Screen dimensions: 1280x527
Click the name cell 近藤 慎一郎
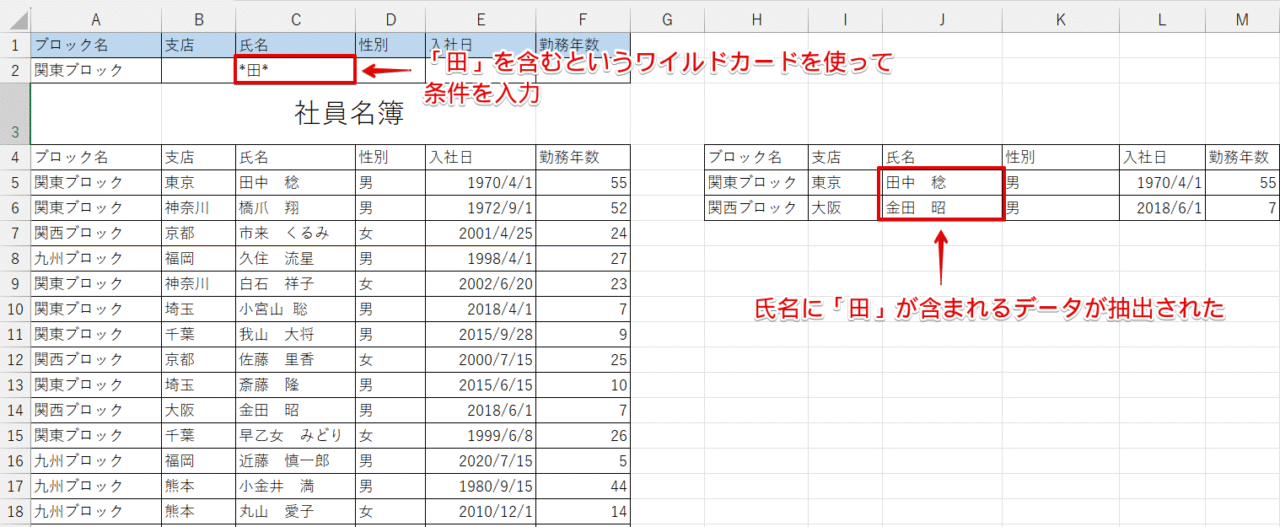[x=295, y=460]
